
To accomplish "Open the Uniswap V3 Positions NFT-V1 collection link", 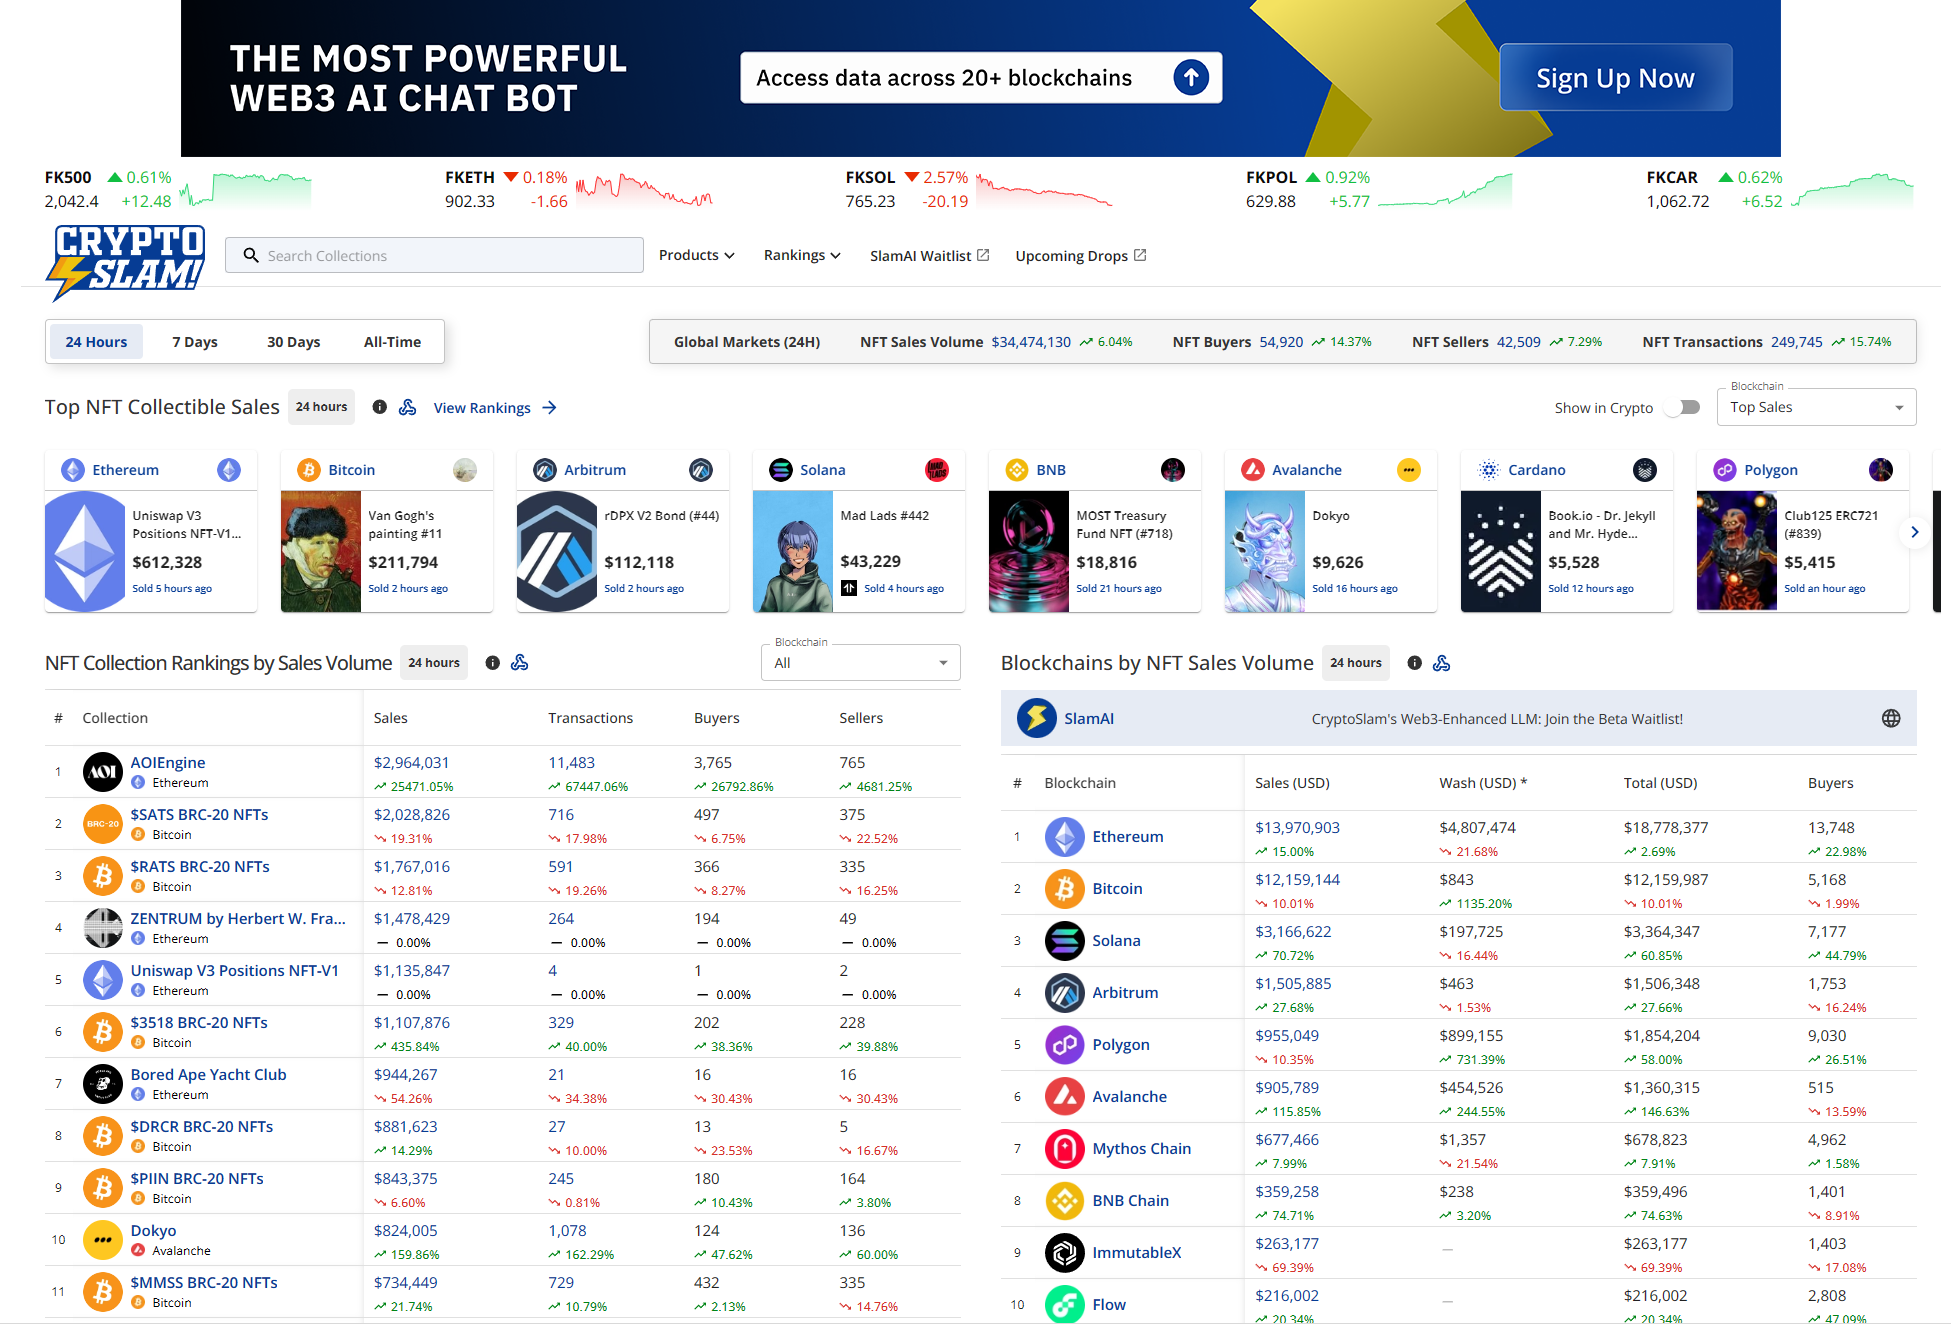I will (x=234, y=970).
